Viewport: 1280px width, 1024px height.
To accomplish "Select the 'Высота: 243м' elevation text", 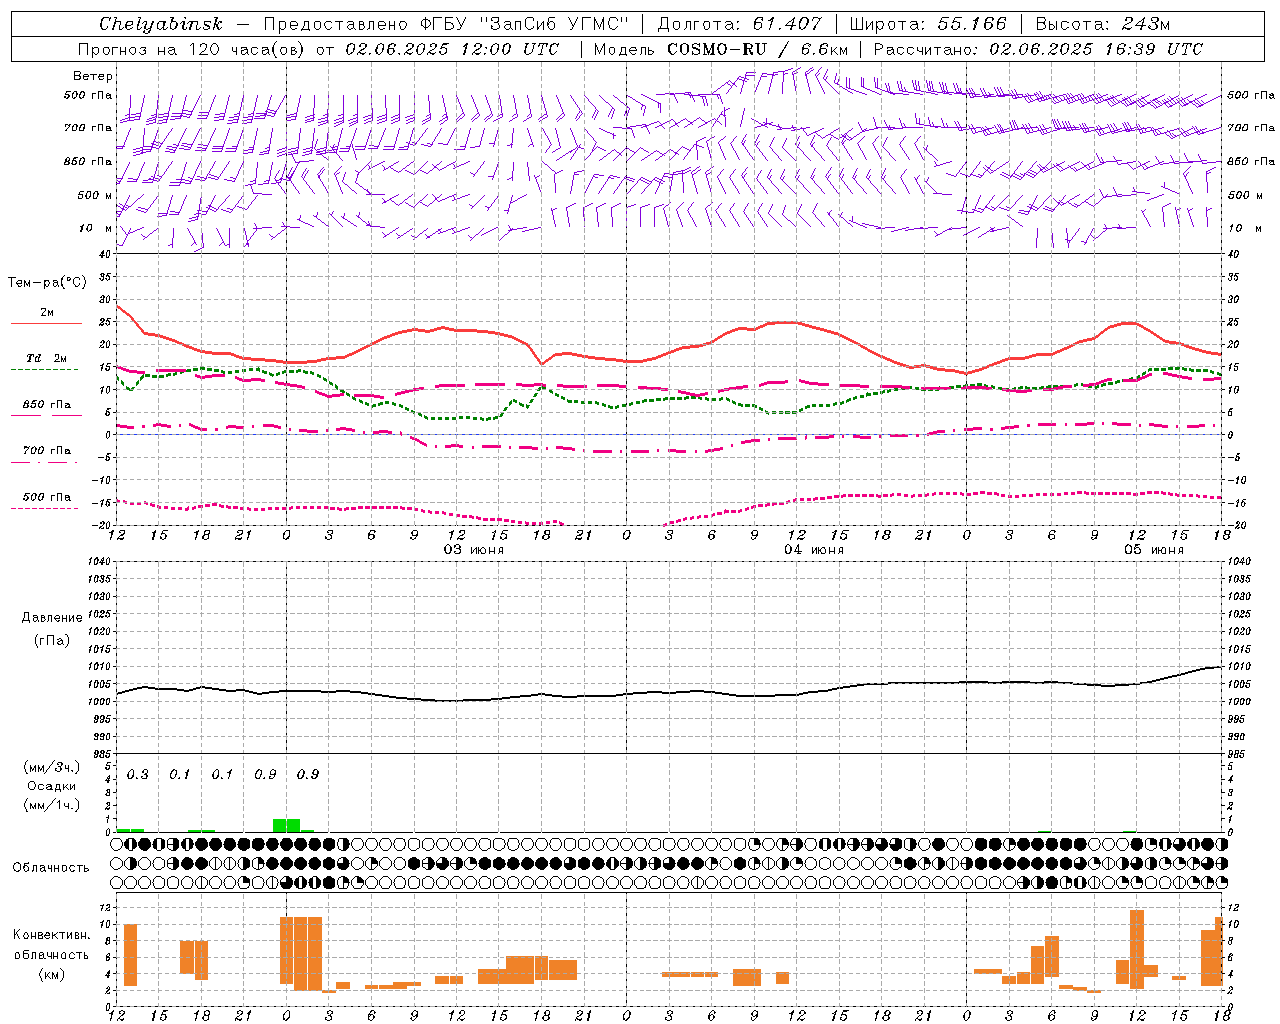I will (1103, 24).
